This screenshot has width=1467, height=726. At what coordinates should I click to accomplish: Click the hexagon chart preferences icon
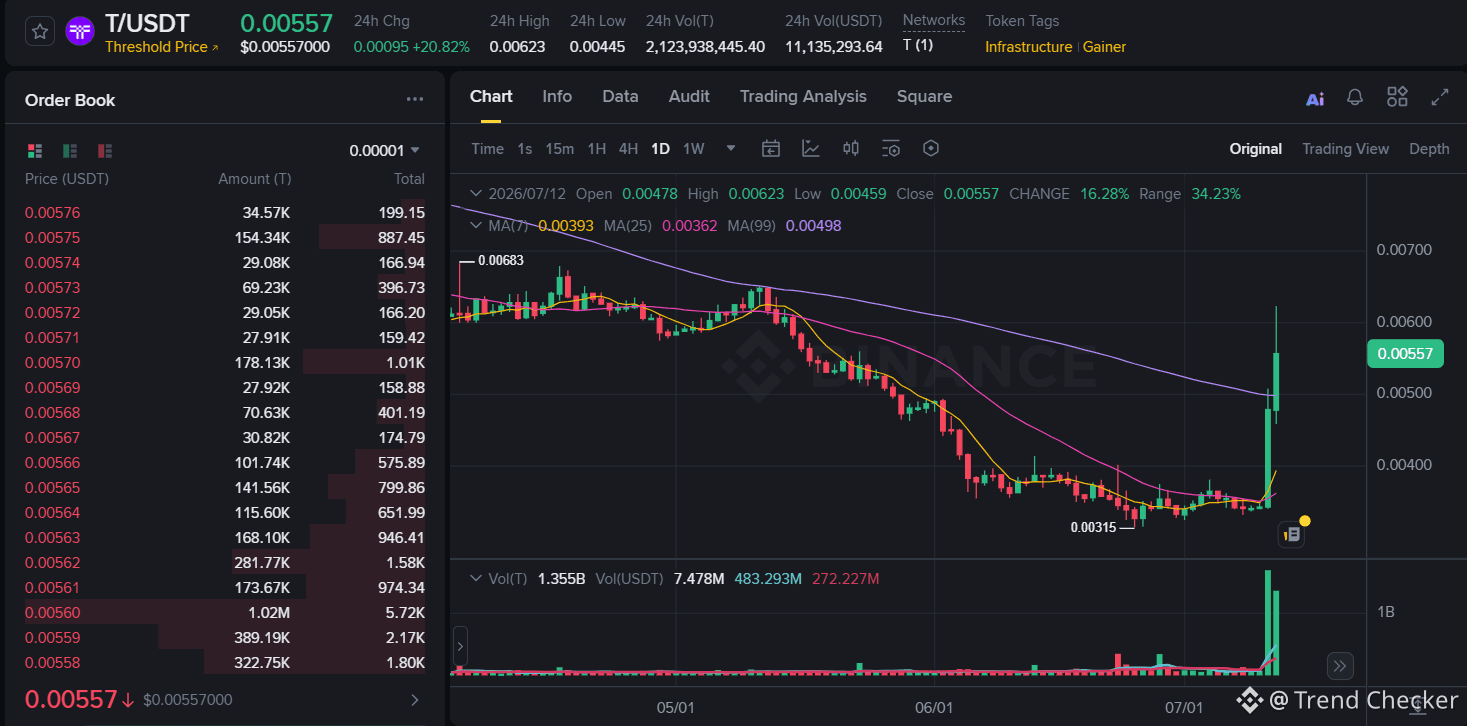click(x=931, y=149)
